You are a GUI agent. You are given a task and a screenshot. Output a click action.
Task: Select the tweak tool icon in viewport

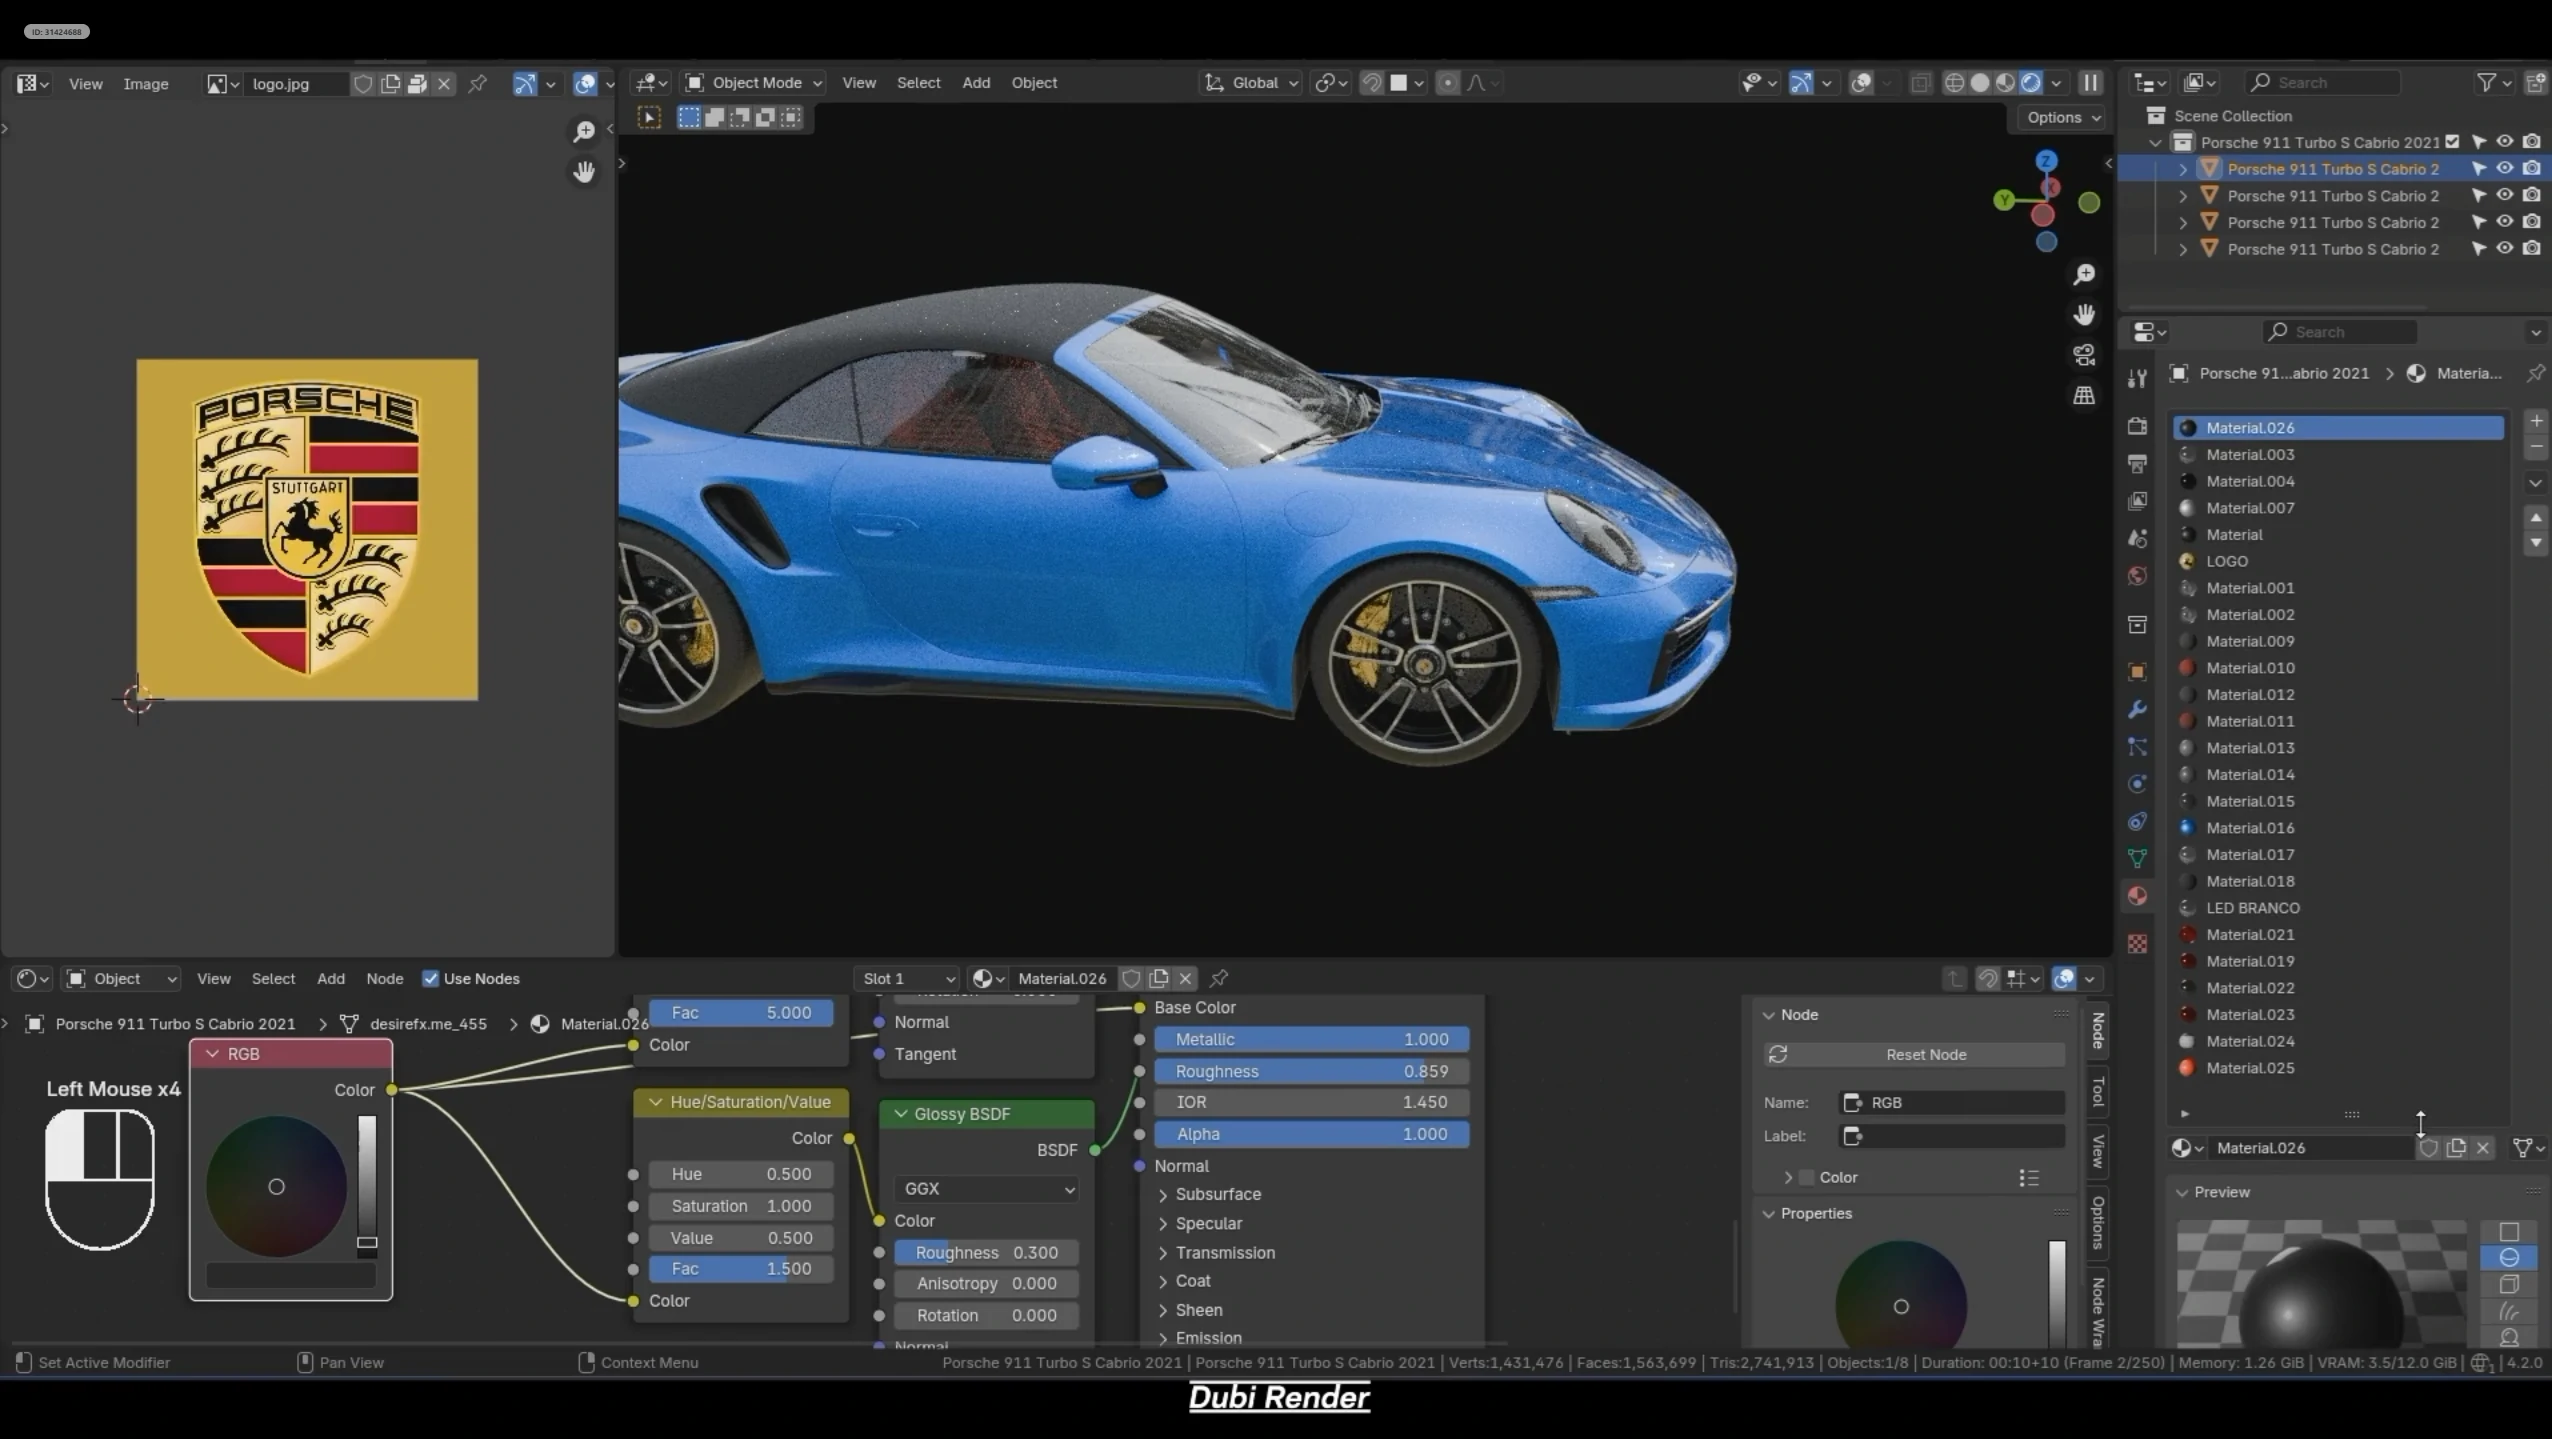click(x=649, y=118)
